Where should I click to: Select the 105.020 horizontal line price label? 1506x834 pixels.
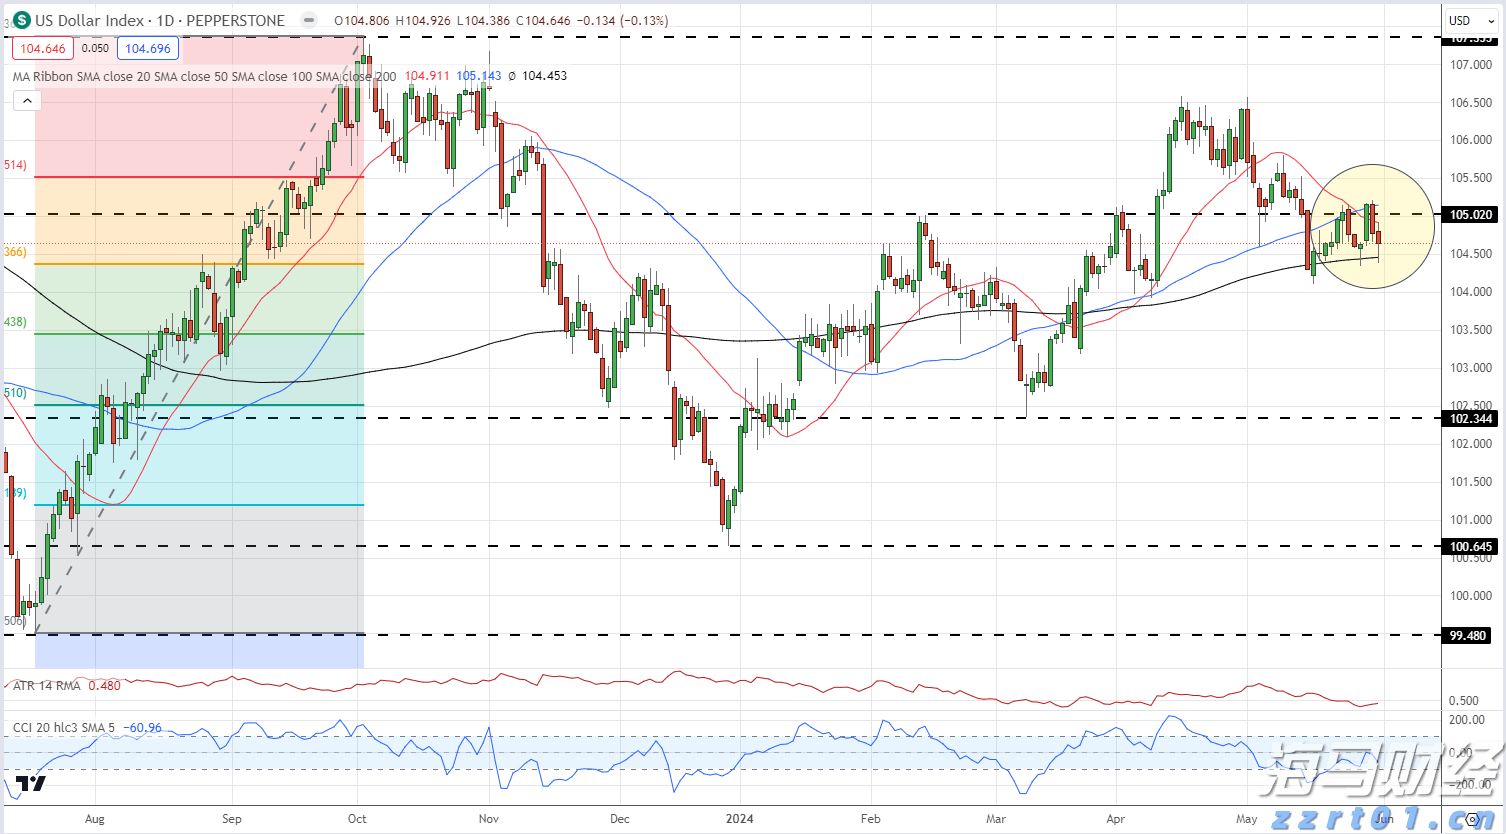pyautogui.click(x=1470, y=215)
